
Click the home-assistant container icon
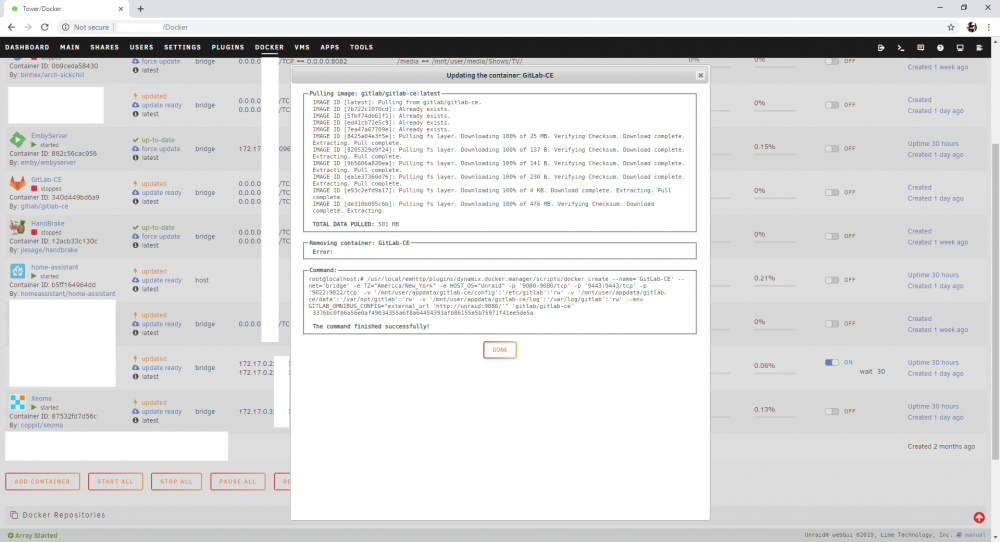[17, 270]
